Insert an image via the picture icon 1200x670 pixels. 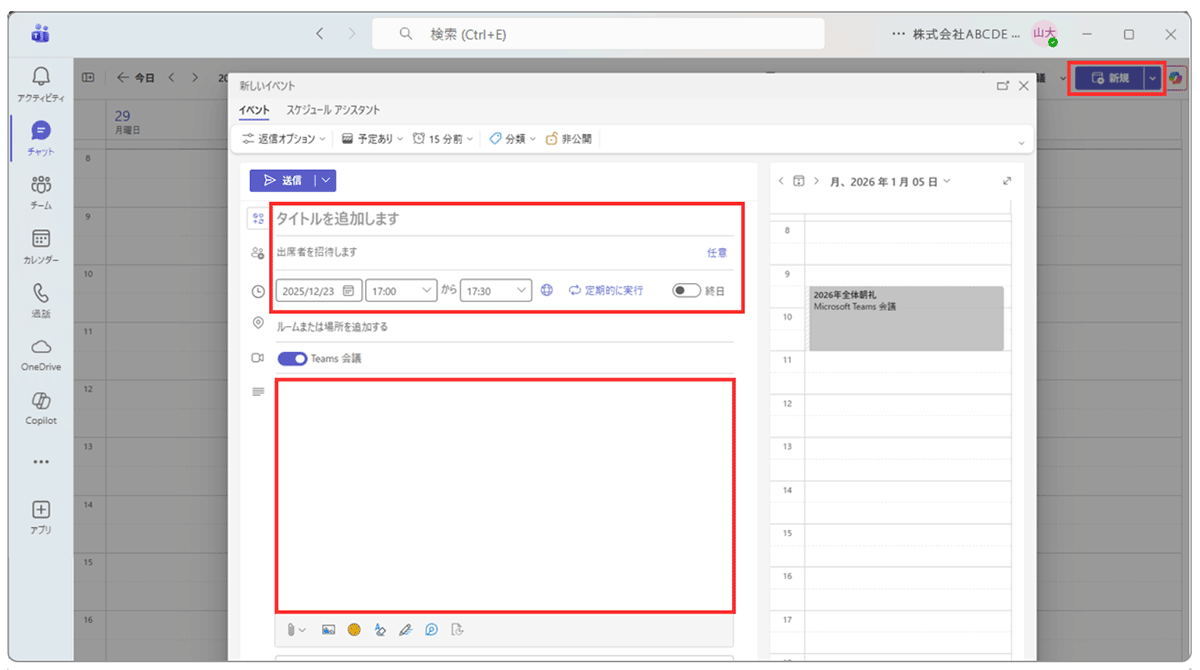(x=328, y=629)
